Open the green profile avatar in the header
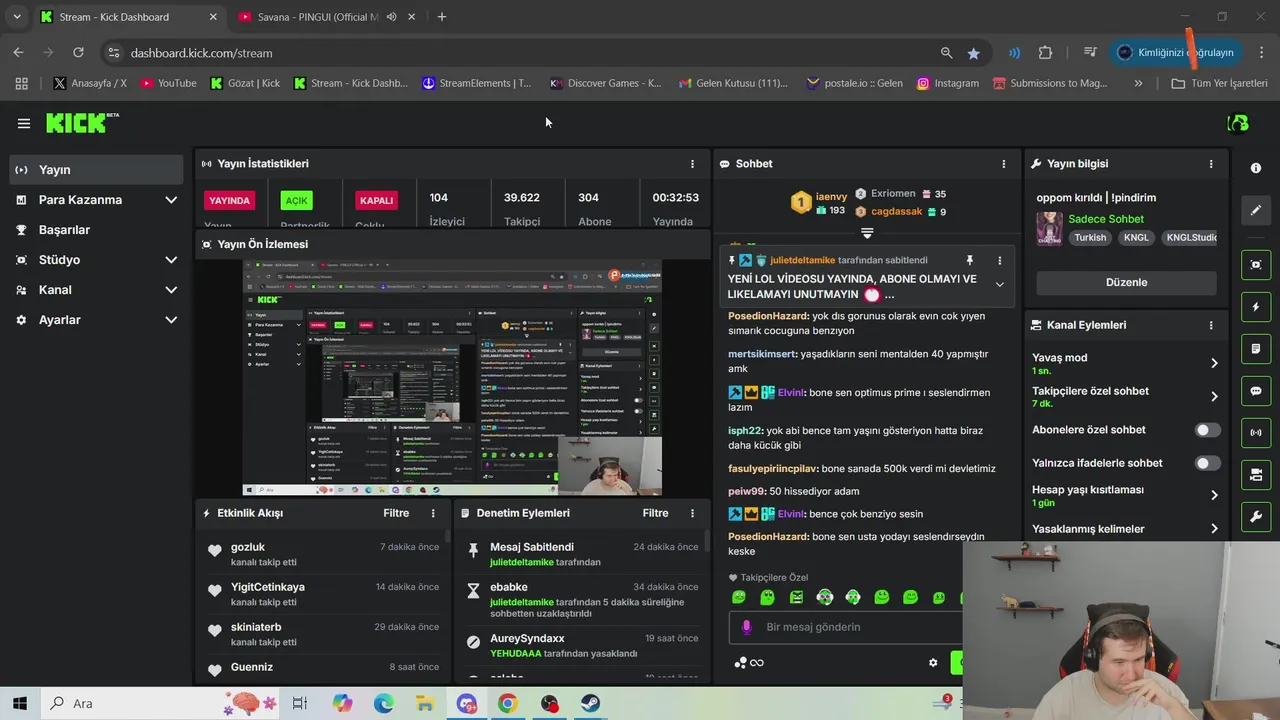 tap(1238, 123)
